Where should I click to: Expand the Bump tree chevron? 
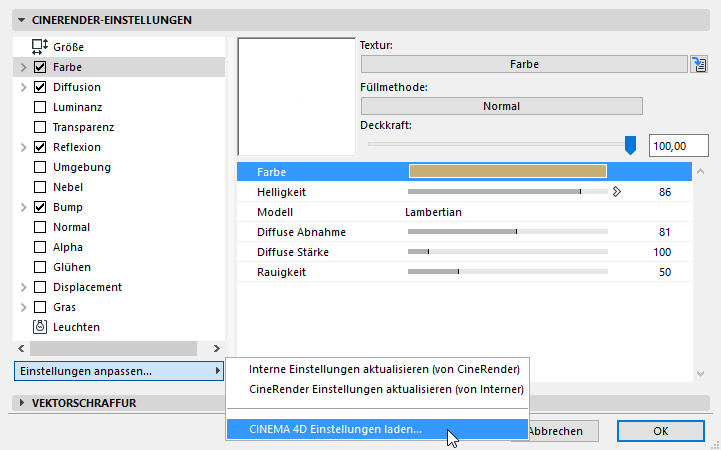click(23, 207)
